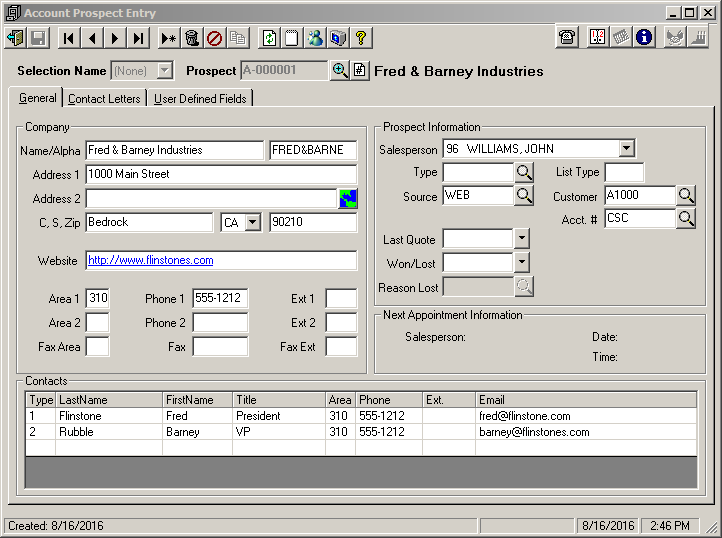This screenshot has height=538, width=722.
Task: Open Type lookup magnifier
Action: point(524,172)
